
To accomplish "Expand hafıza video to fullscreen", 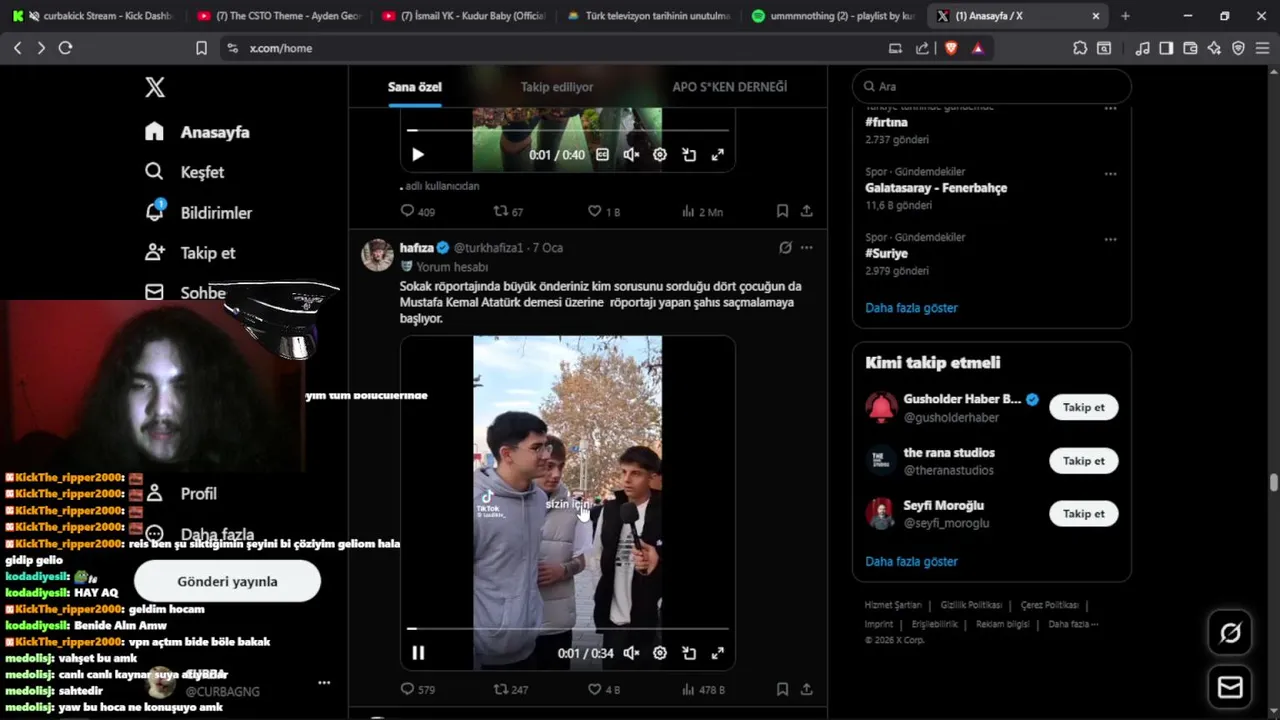I will (x=717, y=653).
